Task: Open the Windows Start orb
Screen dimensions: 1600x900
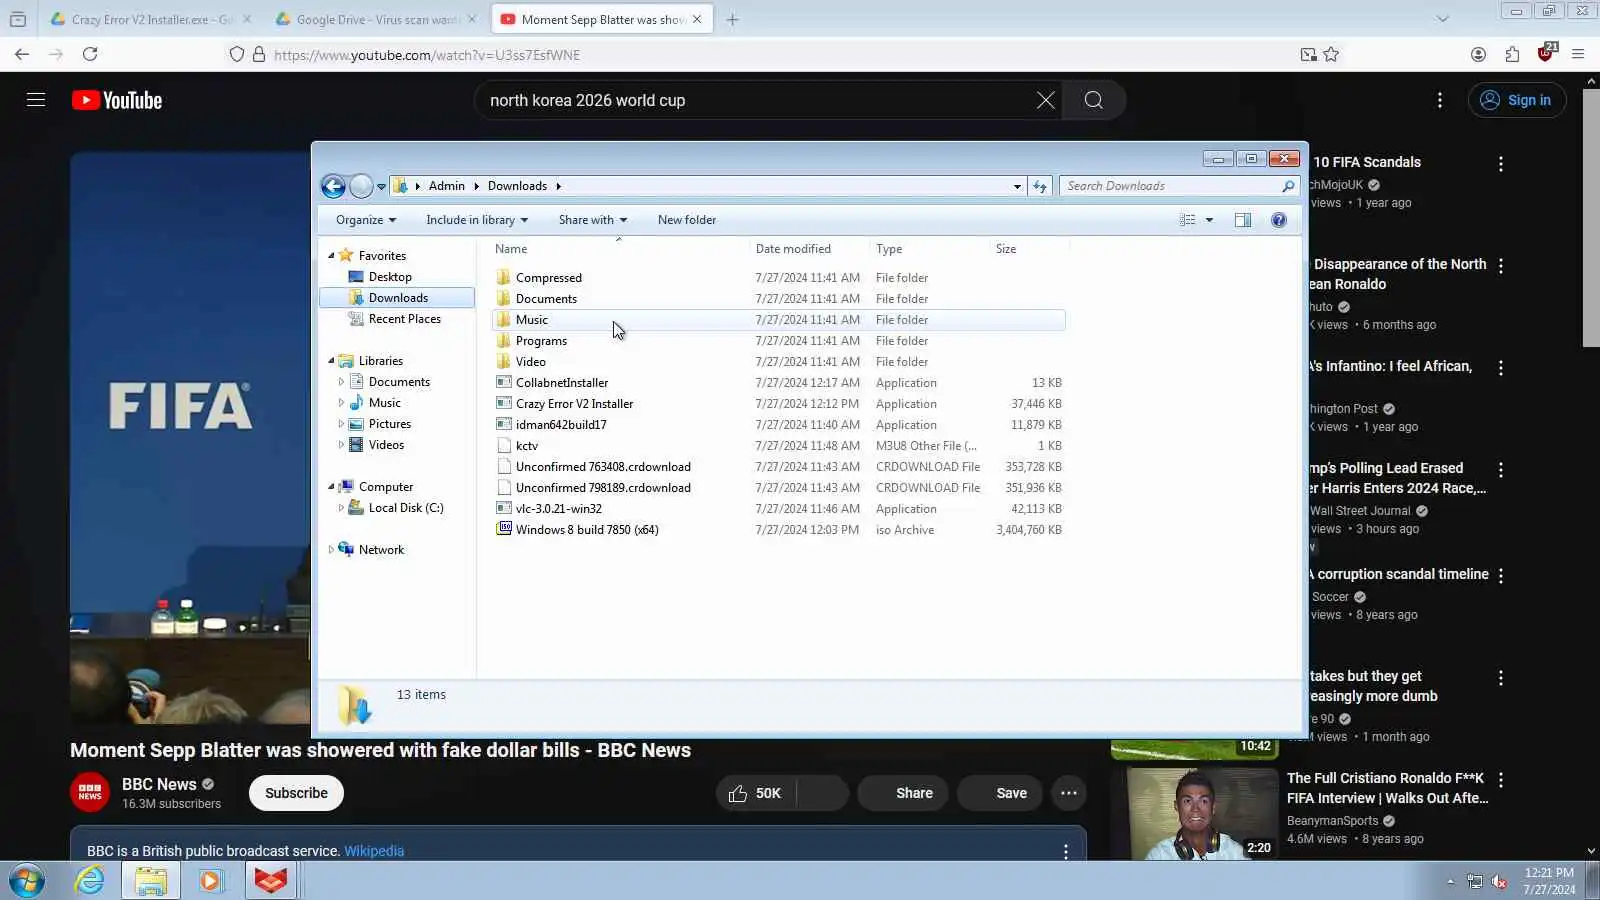Action: (x=27, y=881)
